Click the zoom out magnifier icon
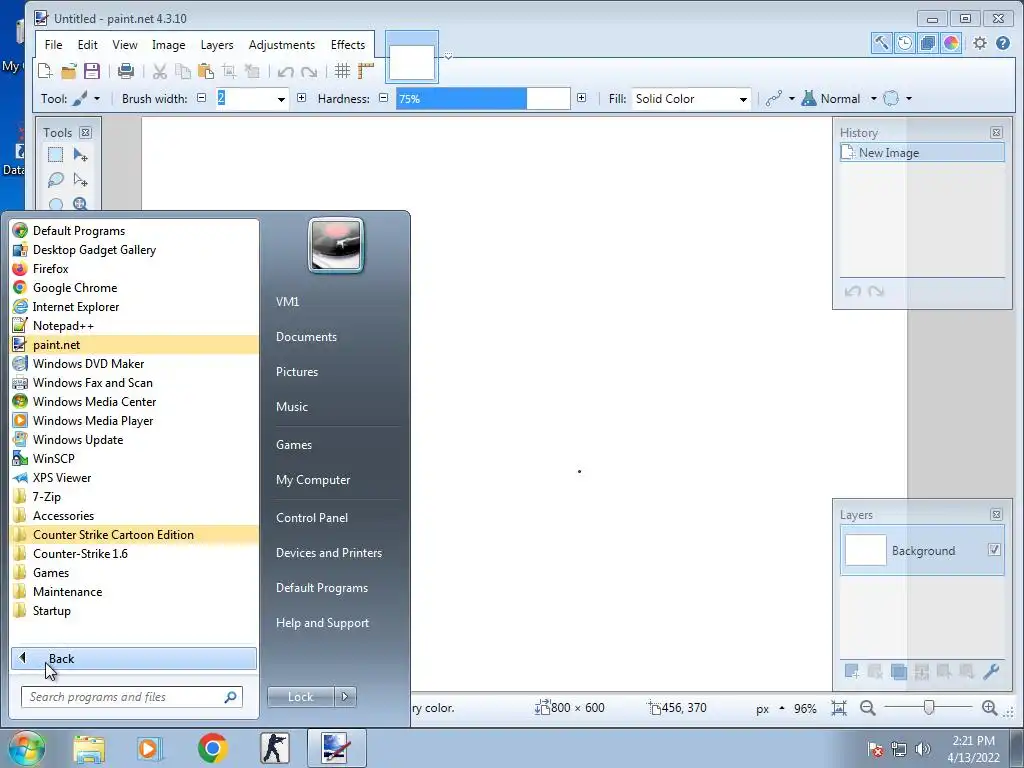This screenshot has width=1024, height=768. coord(867,708)
